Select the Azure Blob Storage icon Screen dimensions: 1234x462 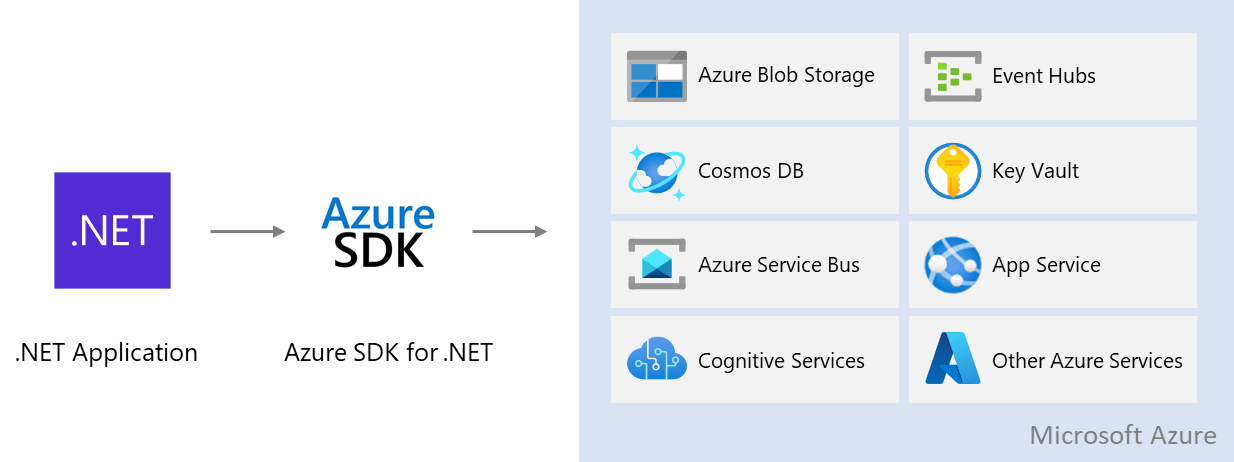[x=656, y=76]
